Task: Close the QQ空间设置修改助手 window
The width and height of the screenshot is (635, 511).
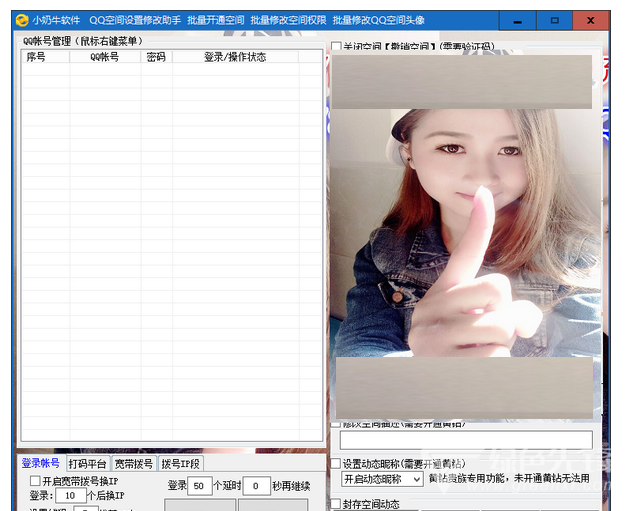Action: [590, 20]
